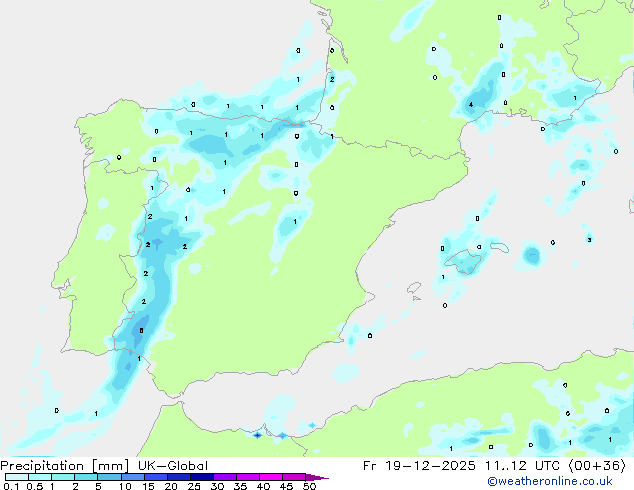Click the 0.5–1 mm legend color swatch
Image resolution: width=634 pixels, height=490 pixels.
tap(40, 477)
